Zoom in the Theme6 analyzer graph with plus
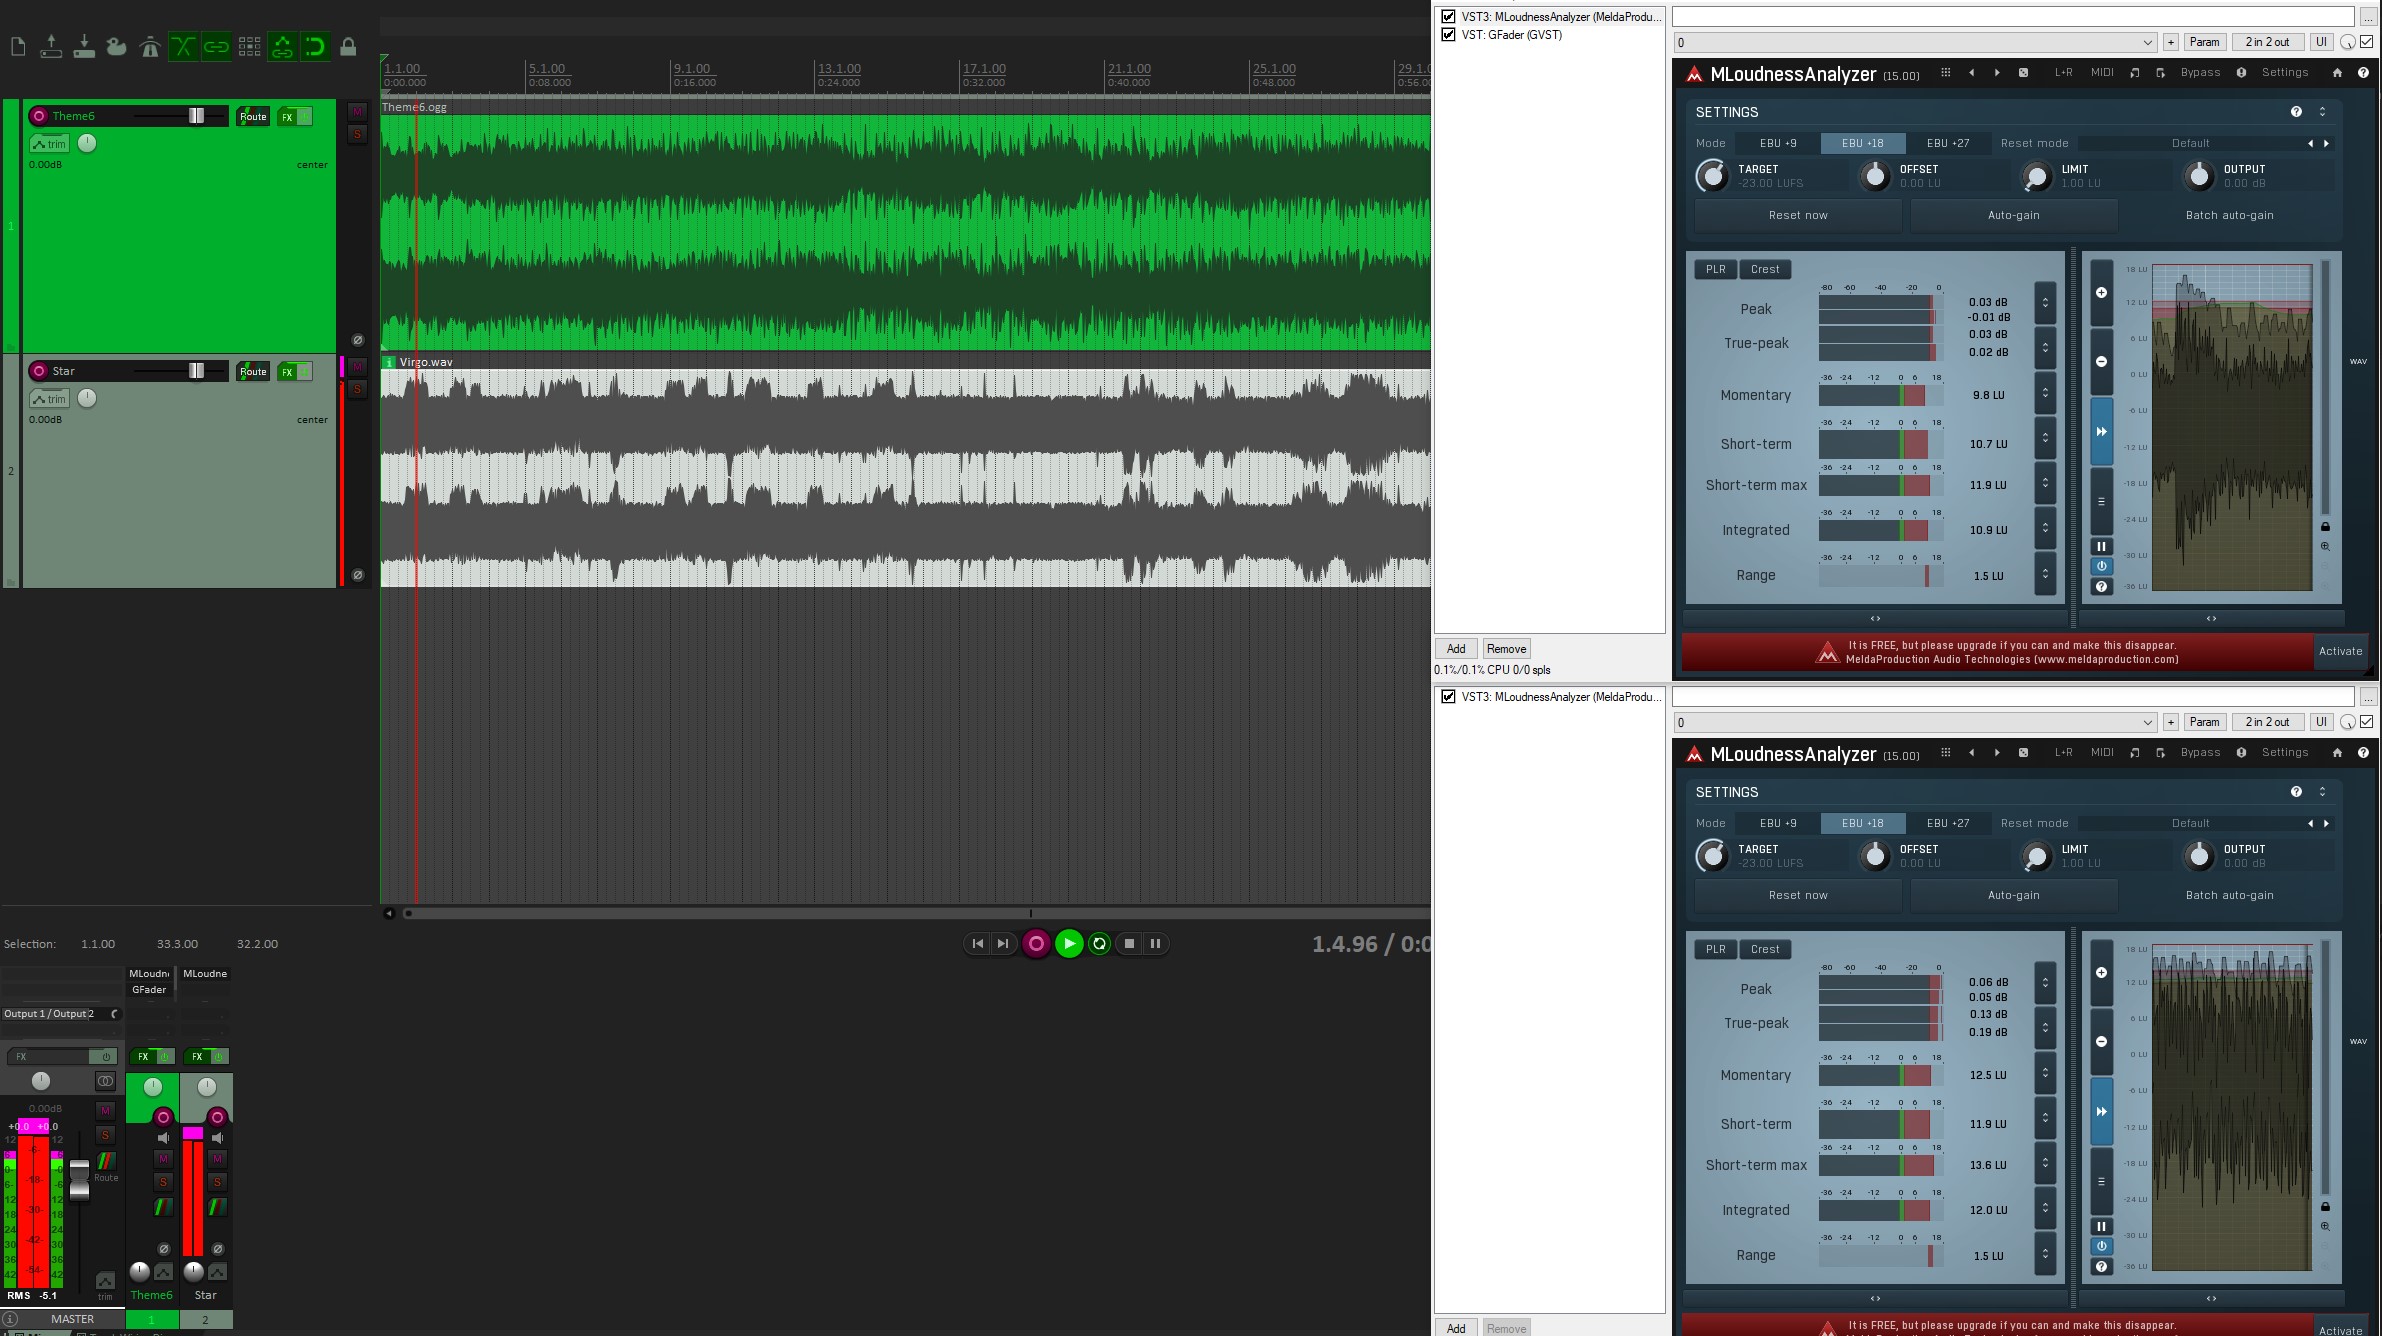This screenshot has height=1336, width=2382. coord(2101,293)
